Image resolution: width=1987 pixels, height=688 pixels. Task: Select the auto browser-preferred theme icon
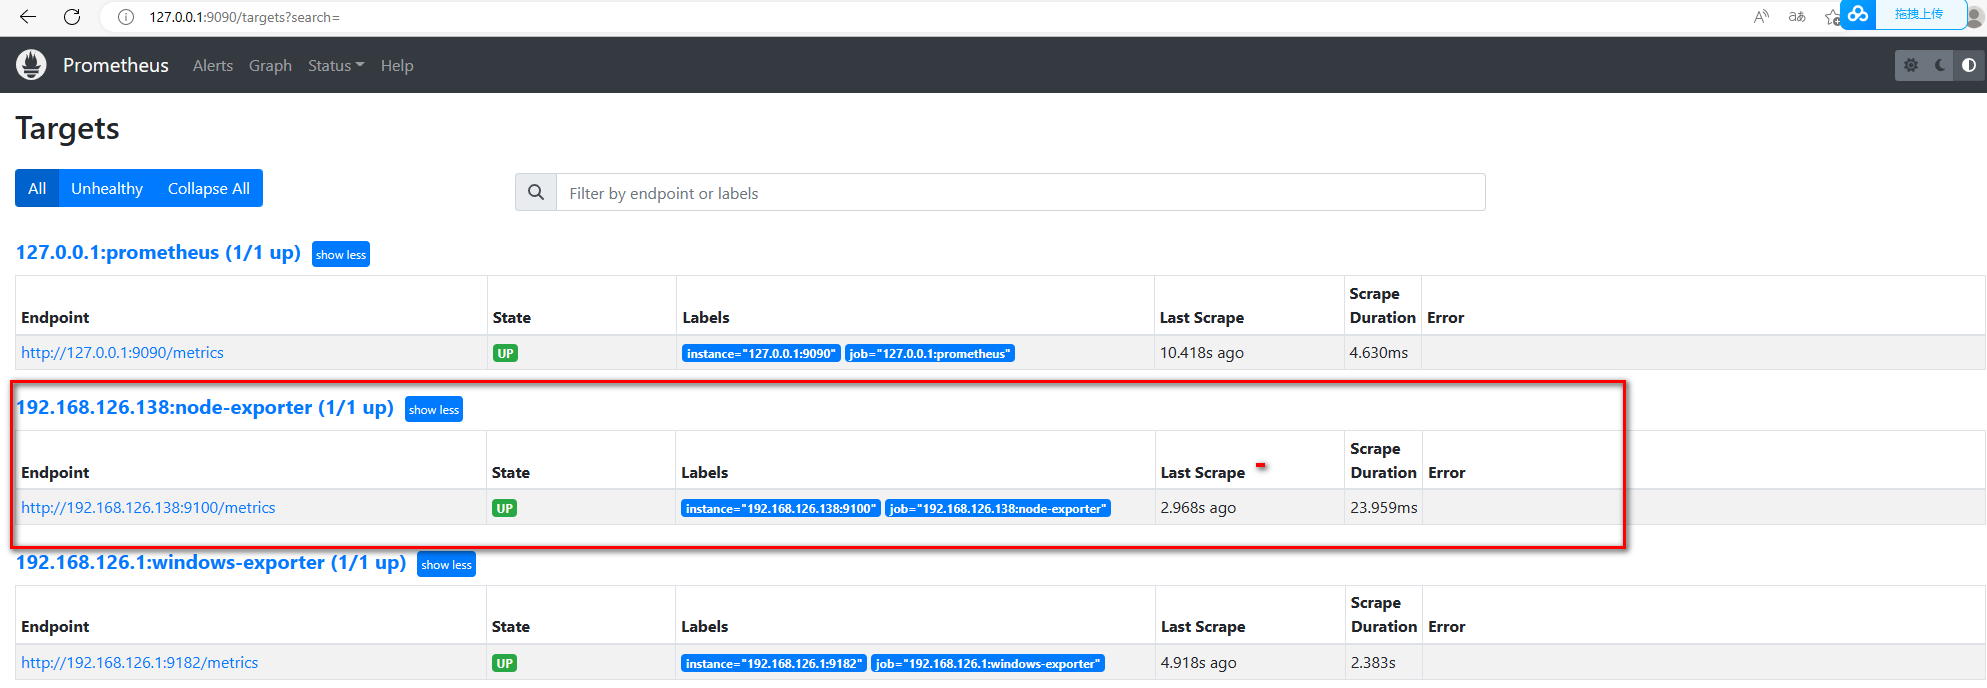point(1969,65)
